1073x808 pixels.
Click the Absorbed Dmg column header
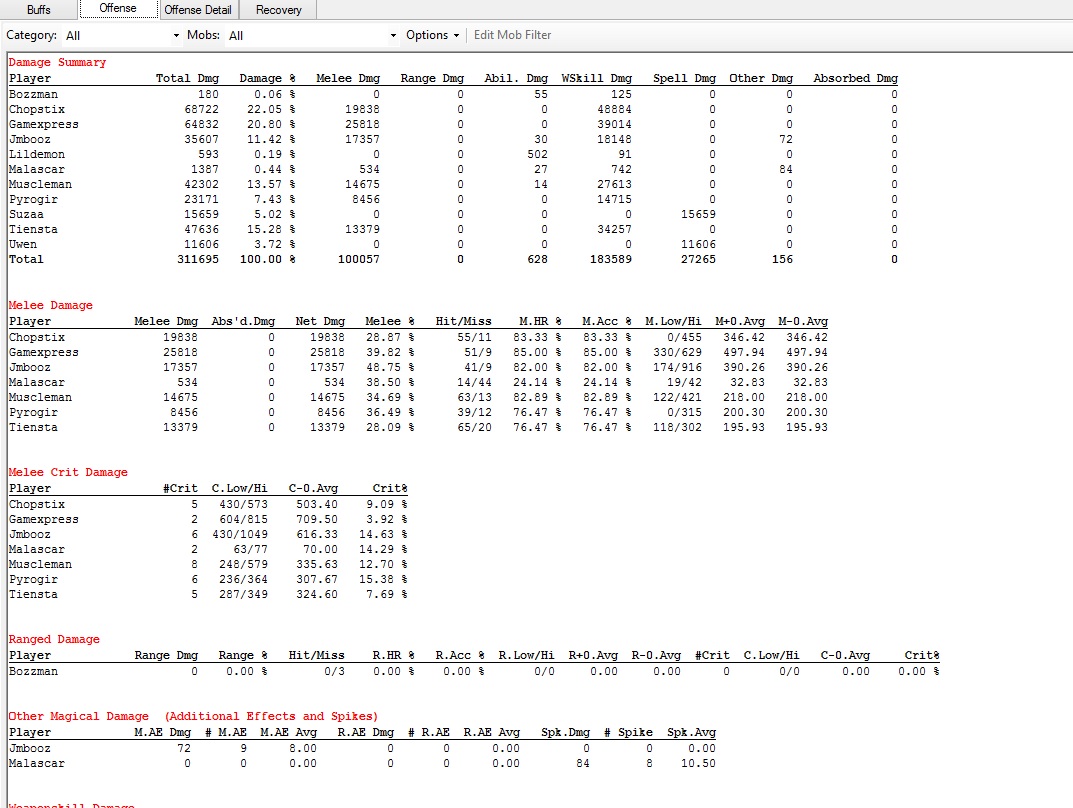pos(855,78)
